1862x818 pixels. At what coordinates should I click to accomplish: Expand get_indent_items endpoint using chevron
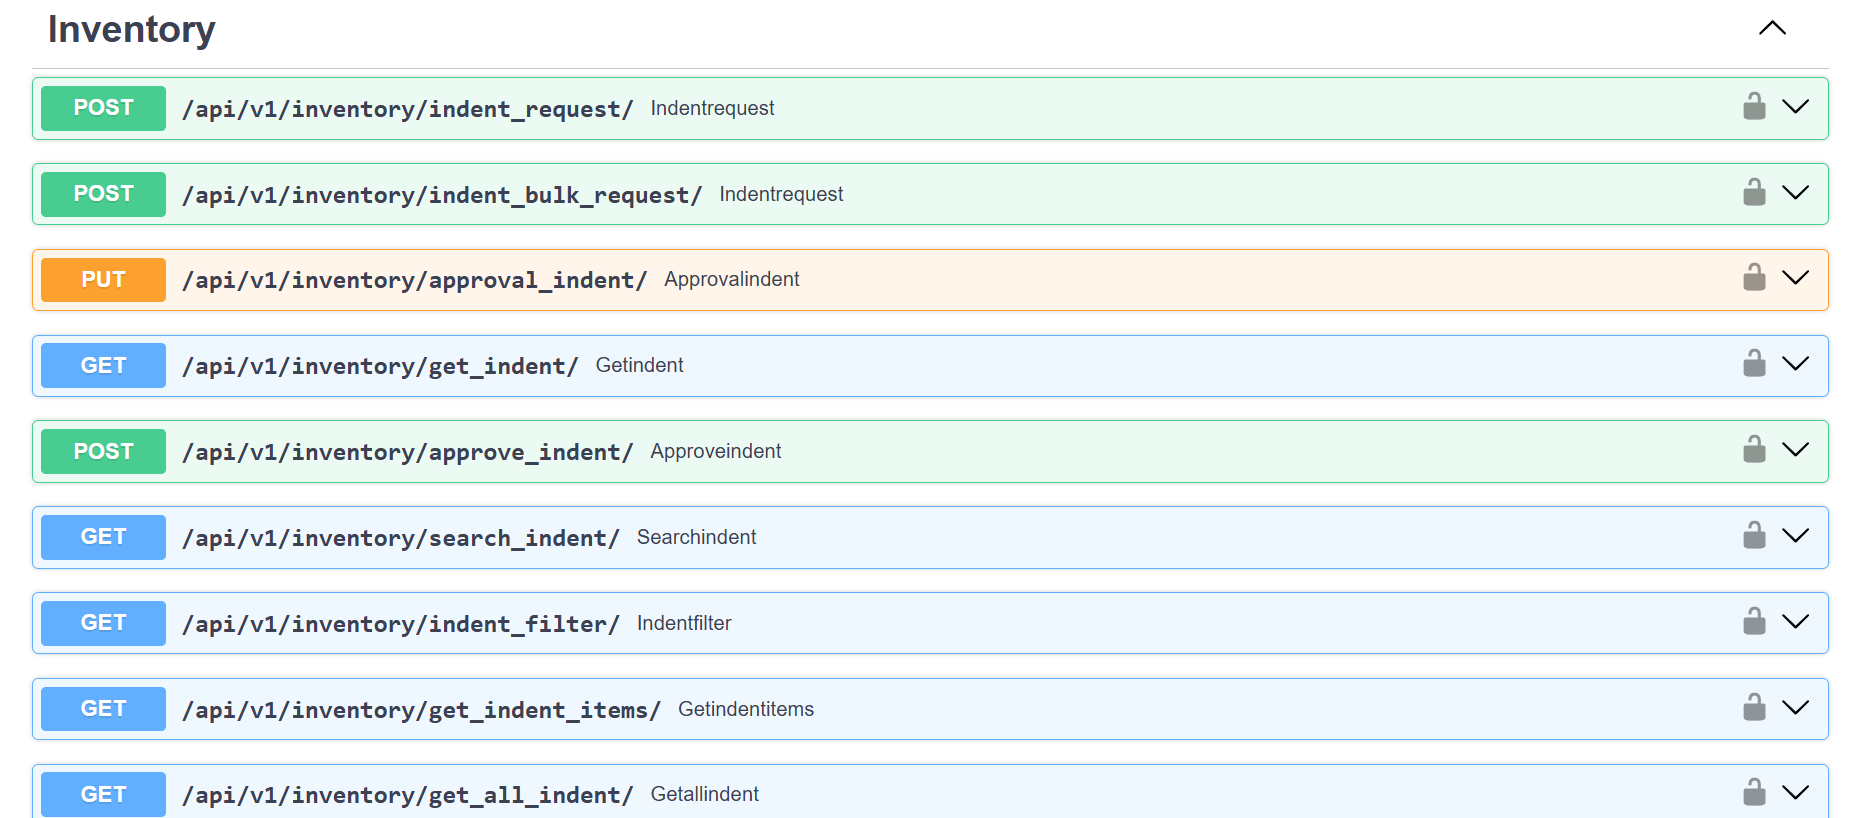pyautogui.click(x=1796, y=707)
